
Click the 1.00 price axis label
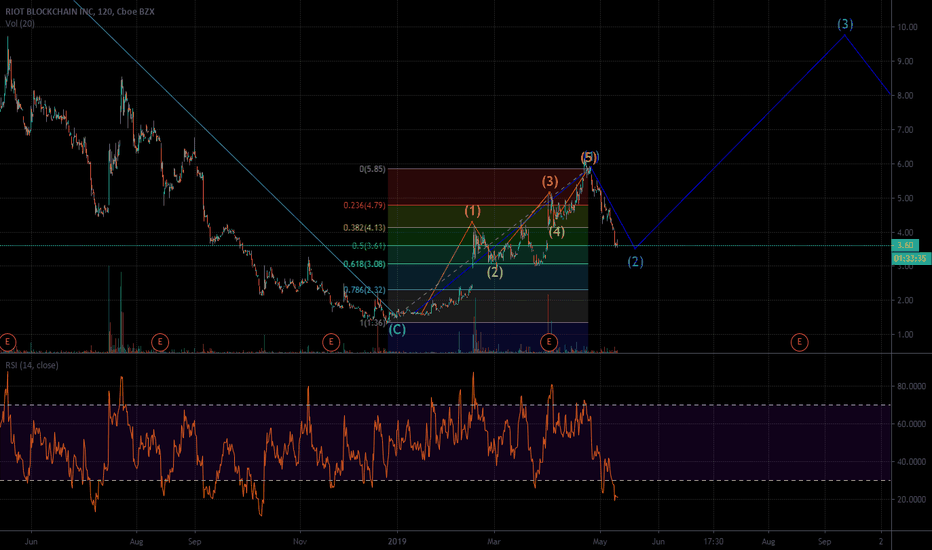tap(905, 335)
